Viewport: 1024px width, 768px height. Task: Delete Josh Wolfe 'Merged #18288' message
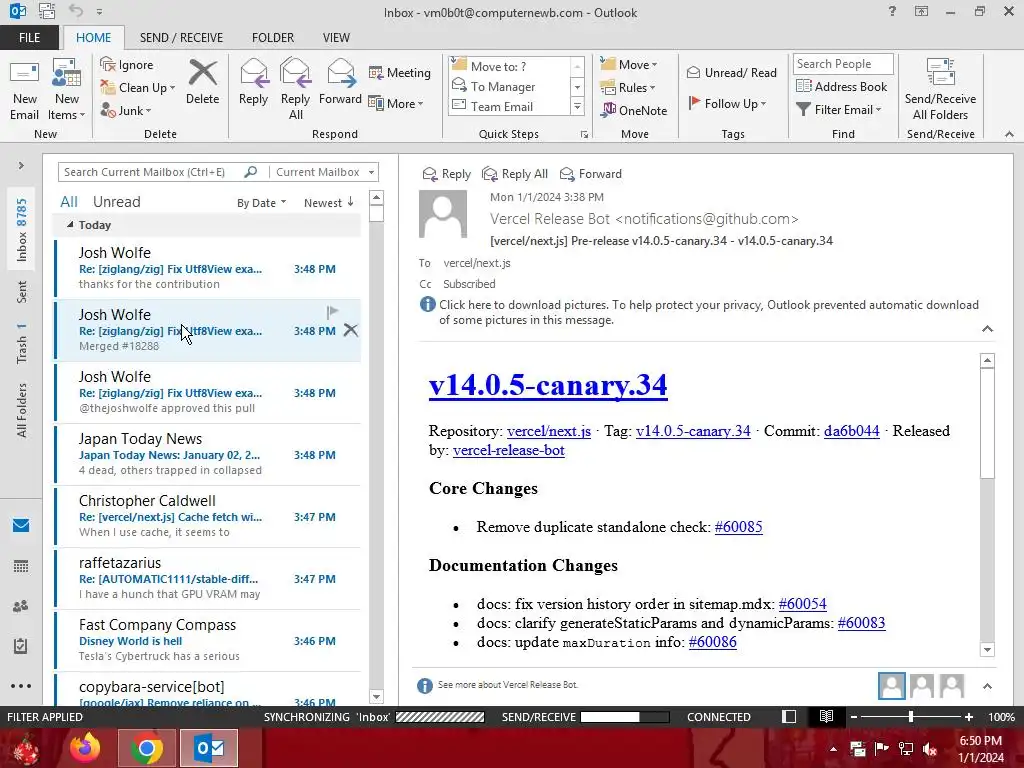[351, 330]
